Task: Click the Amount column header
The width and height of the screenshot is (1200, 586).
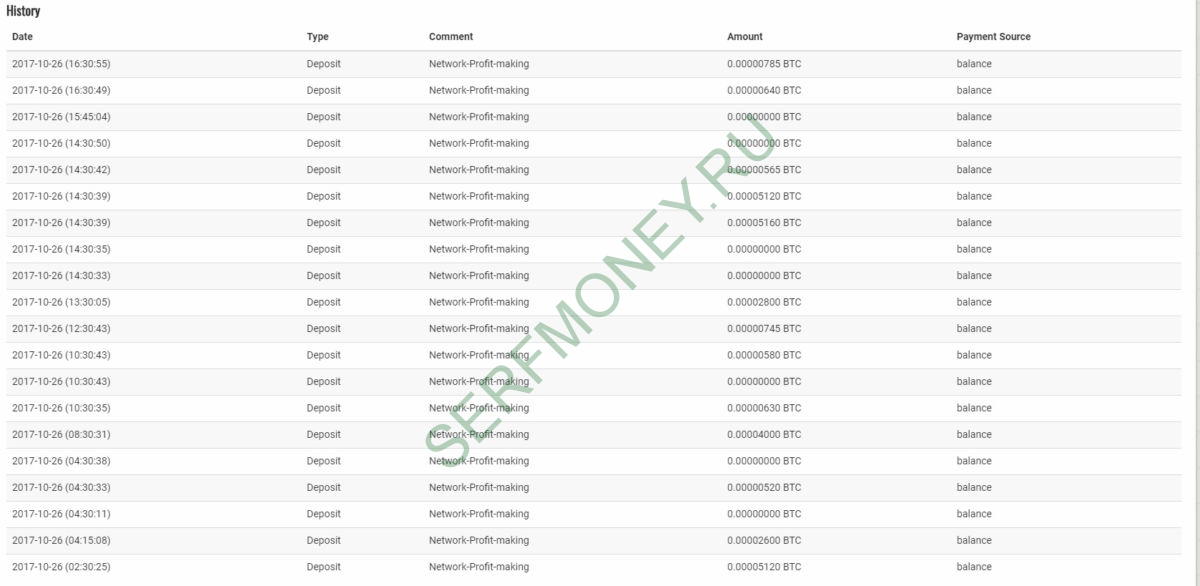Action: point(745,37)
